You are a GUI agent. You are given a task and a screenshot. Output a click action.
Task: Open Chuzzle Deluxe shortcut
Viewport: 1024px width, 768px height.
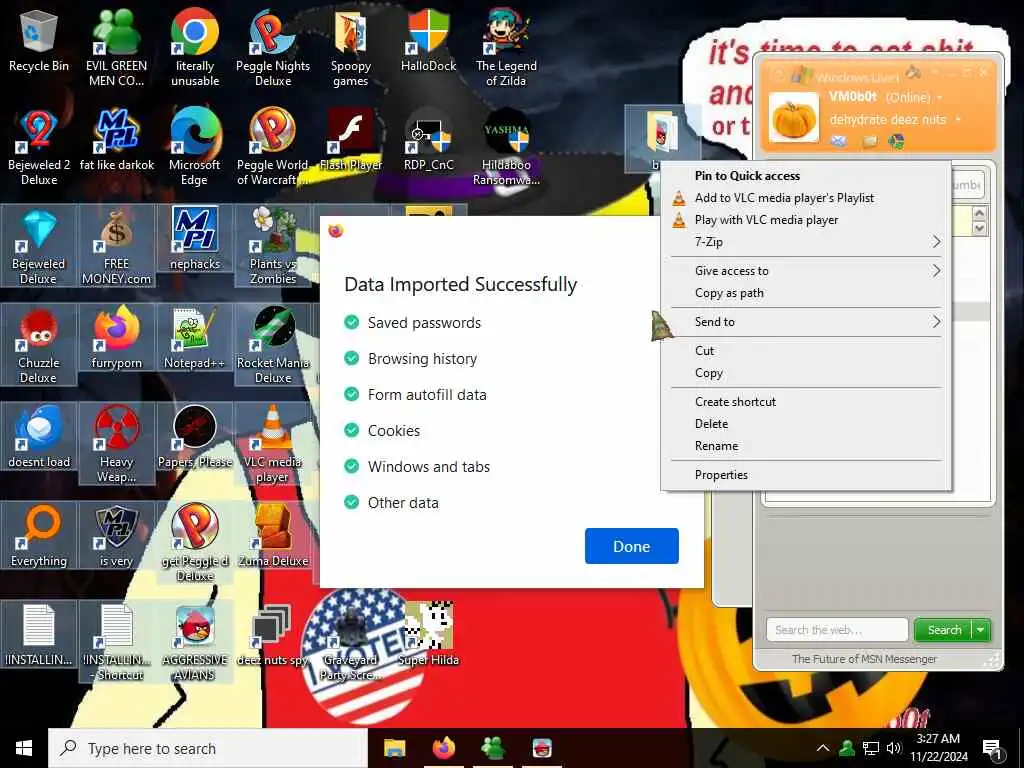[x=39, y=345]
